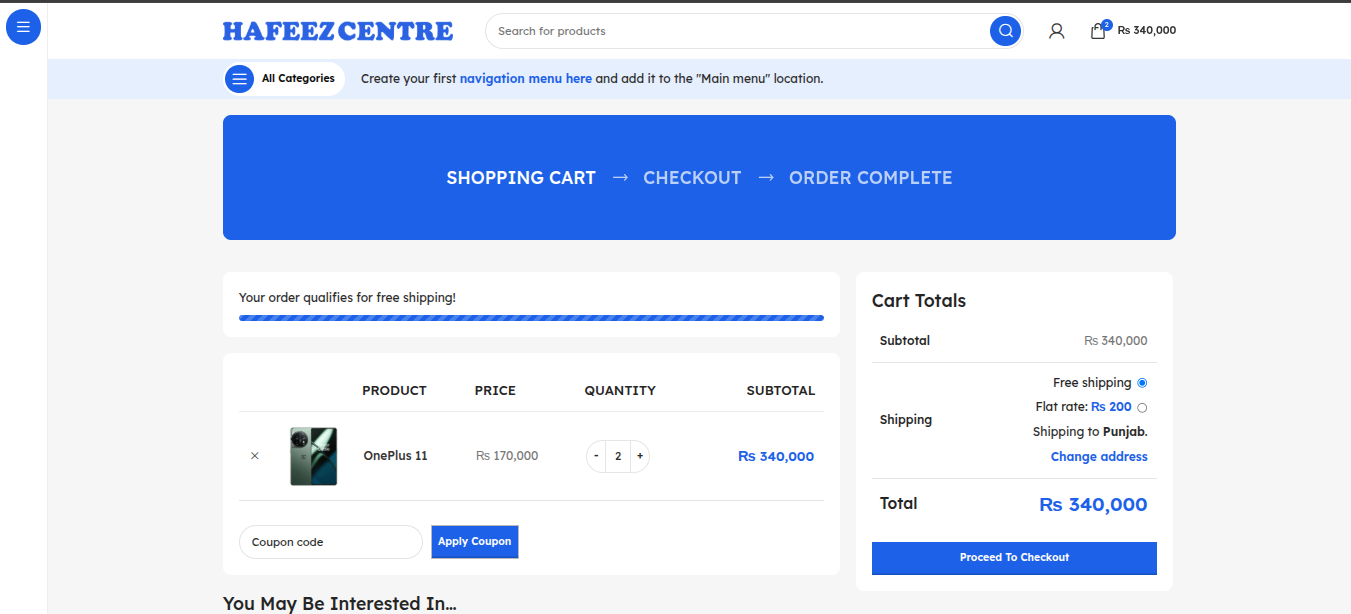
Task: Select the Free shipping radio option
Action: (1142, 383)
